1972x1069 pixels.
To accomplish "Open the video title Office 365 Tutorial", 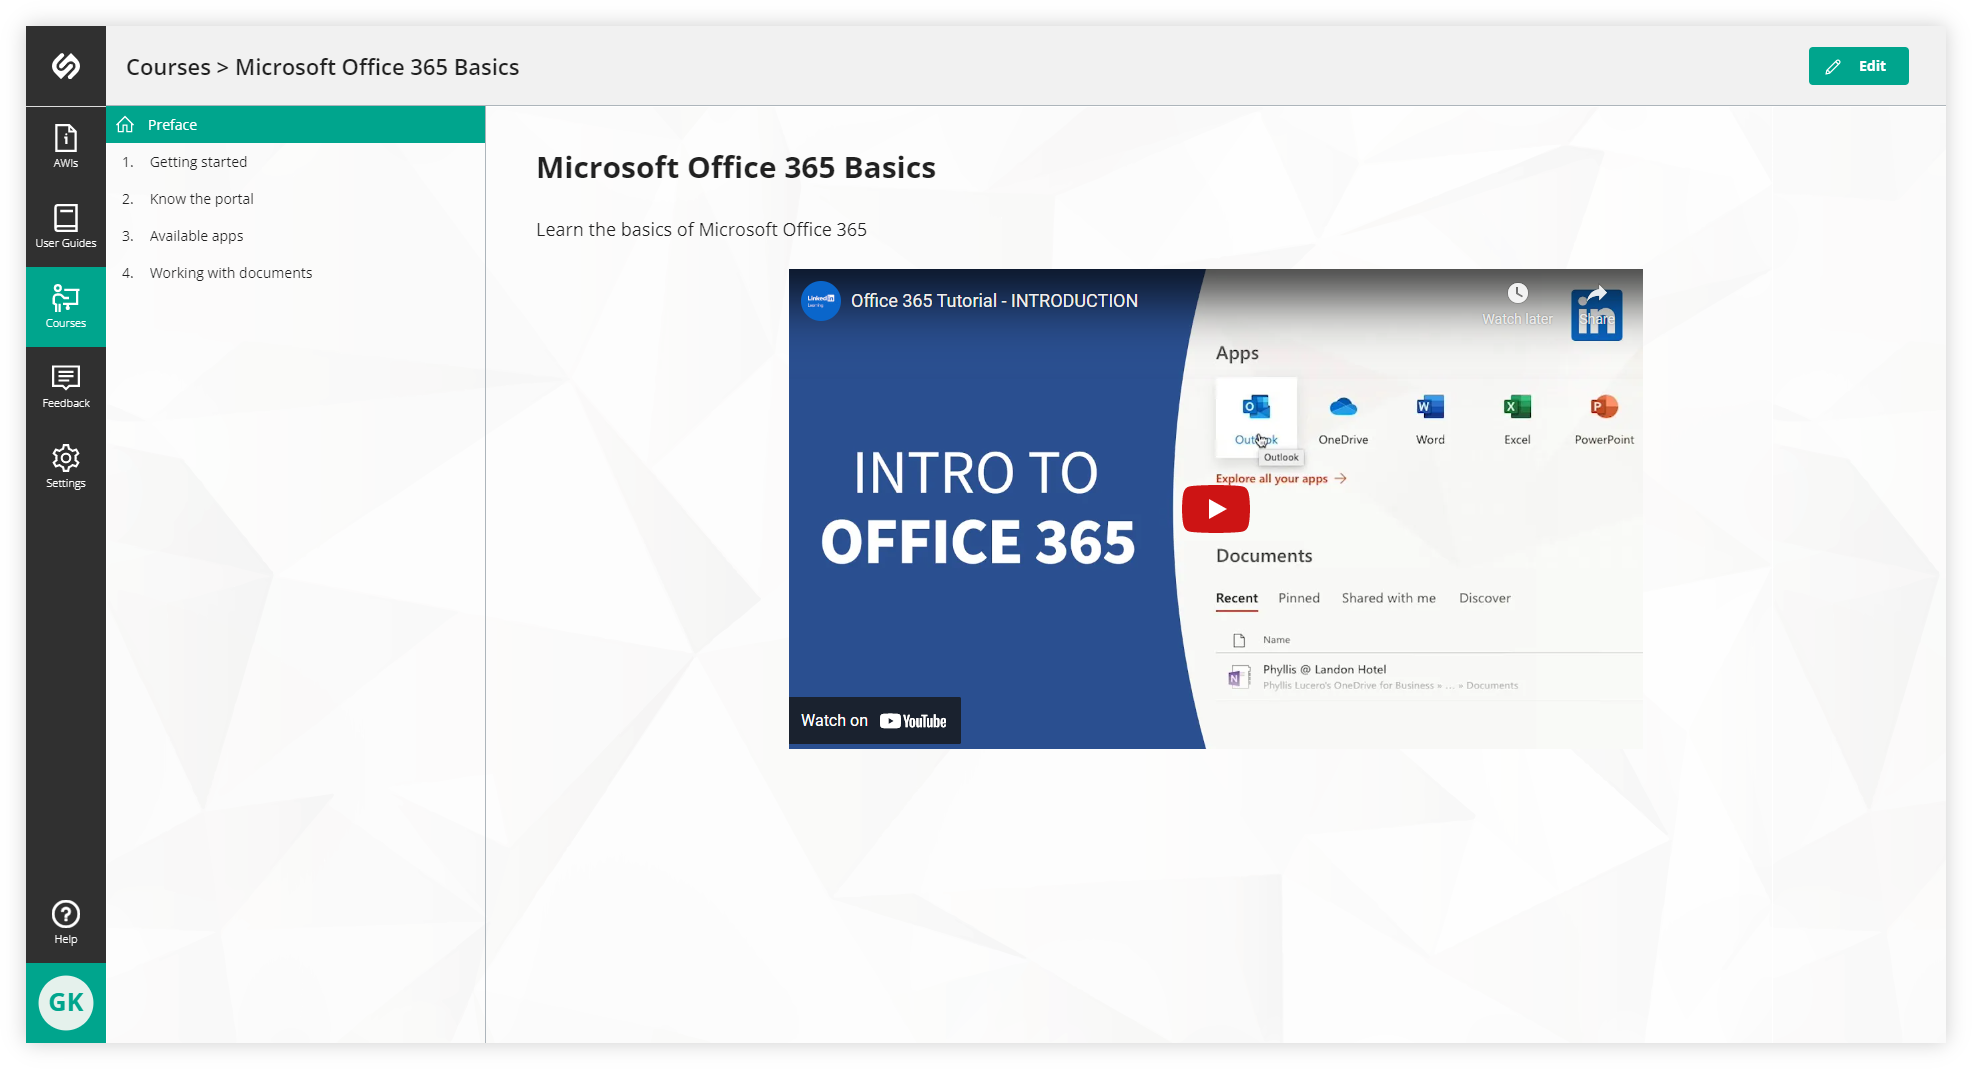I will pos(994,301).
